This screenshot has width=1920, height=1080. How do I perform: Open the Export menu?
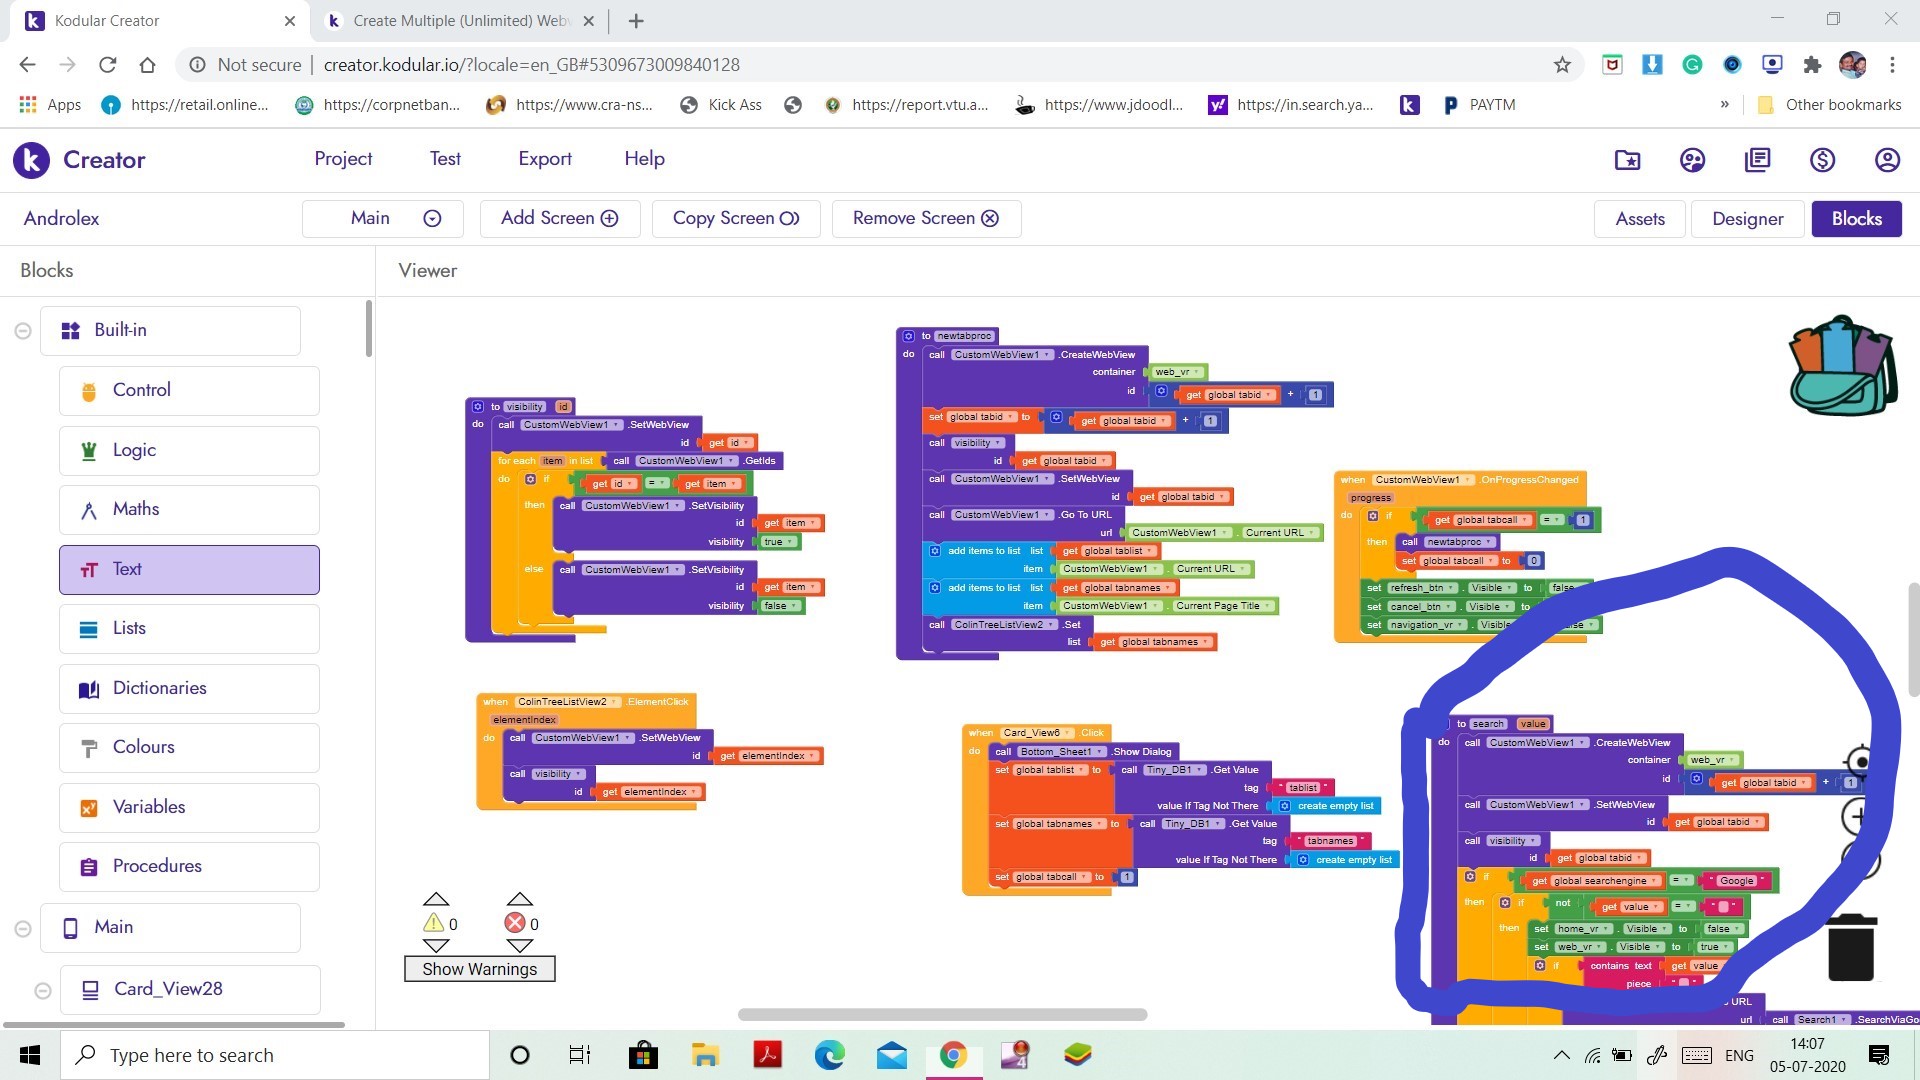(545, 159)
